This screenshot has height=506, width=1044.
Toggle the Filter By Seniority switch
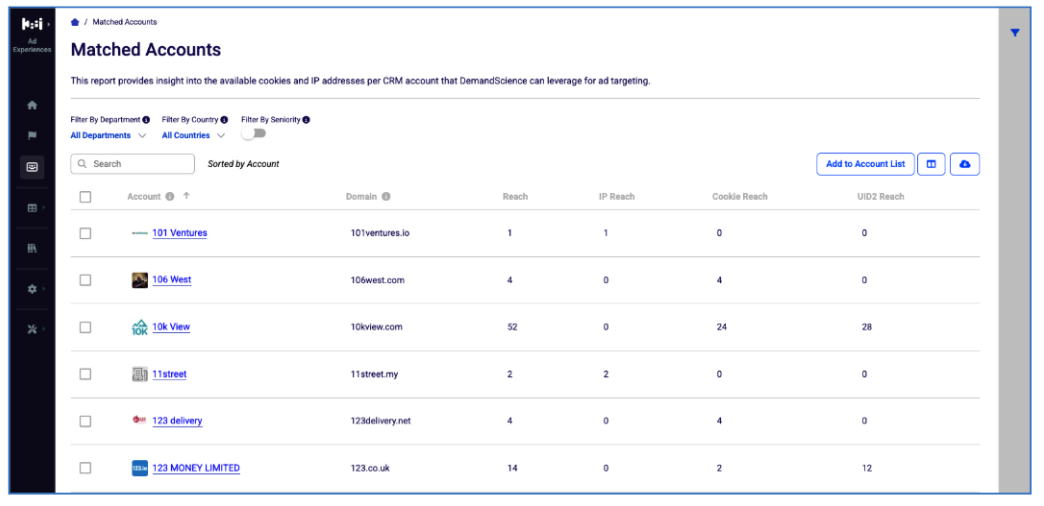point(254,134)
